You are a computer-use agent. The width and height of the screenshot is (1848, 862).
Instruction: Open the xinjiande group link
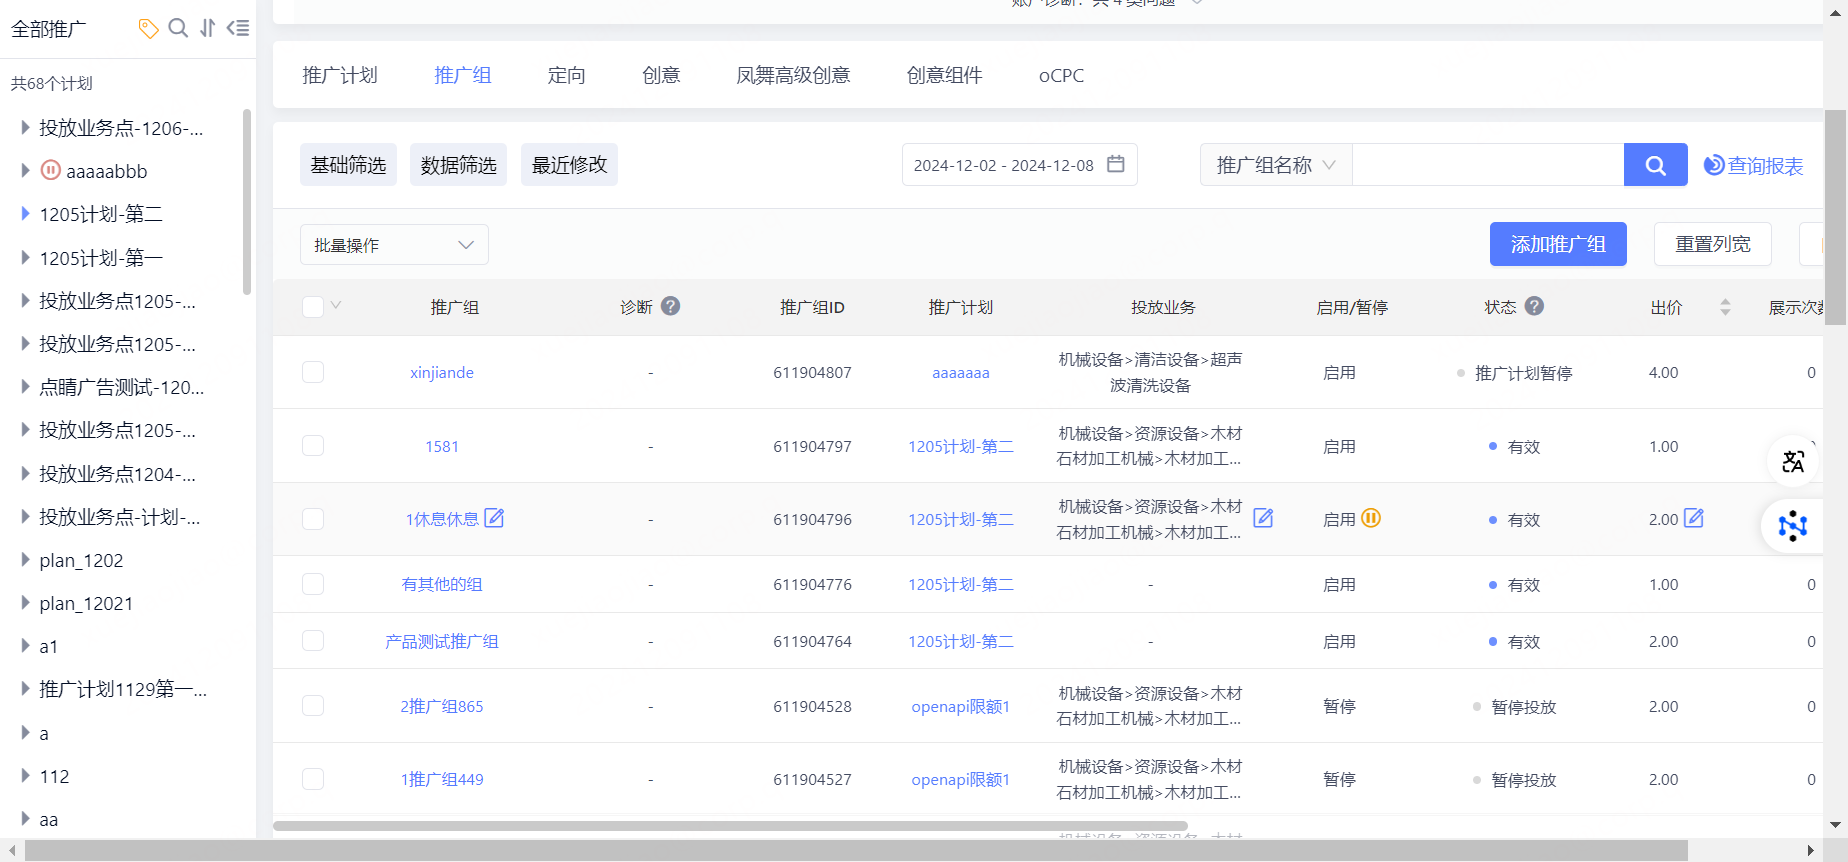(x=442, y=372)
